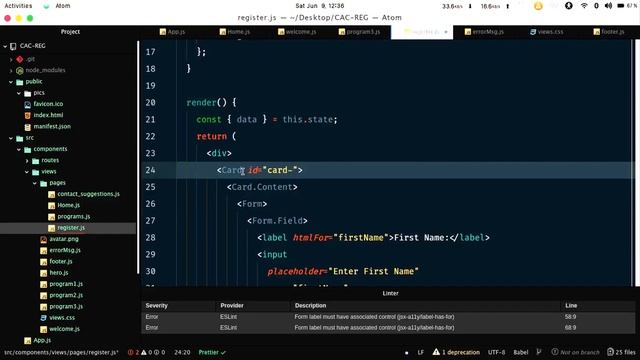Open App.js in the project tree
This screenshot has height=360, width=640.
[x=42, y=340]
